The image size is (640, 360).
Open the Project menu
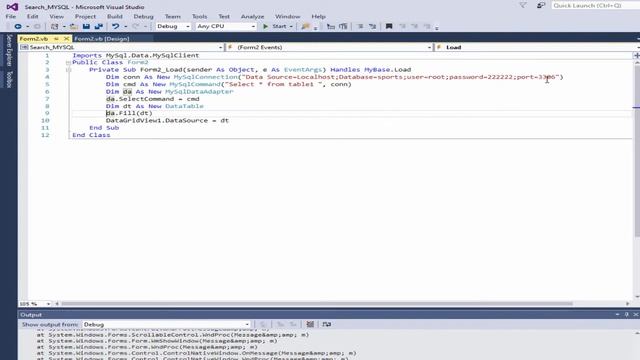tap(85, 16)
